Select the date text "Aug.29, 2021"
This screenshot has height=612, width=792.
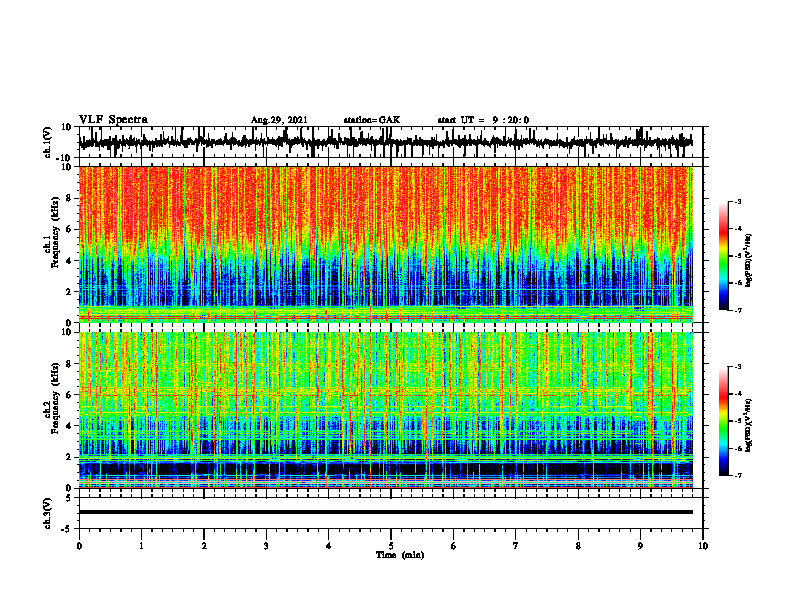click(x=279, y=120)
